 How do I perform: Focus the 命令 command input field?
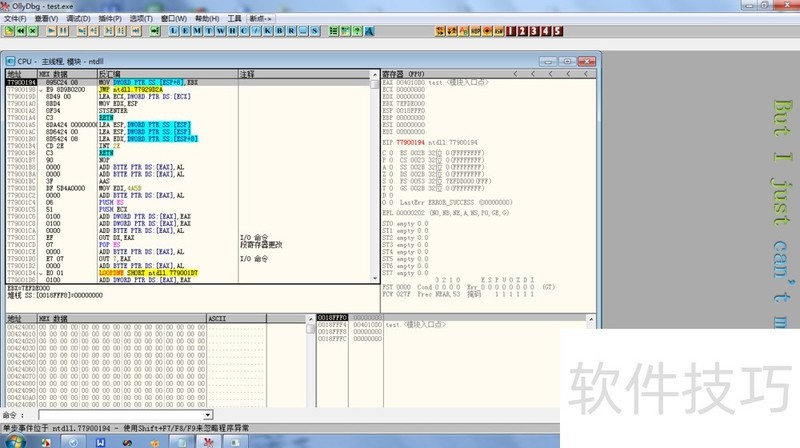click(x=121, y=415)
